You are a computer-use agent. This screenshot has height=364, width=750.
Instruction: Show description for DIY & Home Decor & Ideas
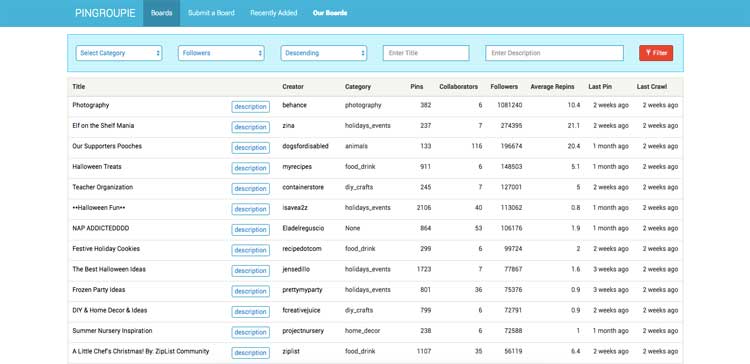click(x=251, y=312)
